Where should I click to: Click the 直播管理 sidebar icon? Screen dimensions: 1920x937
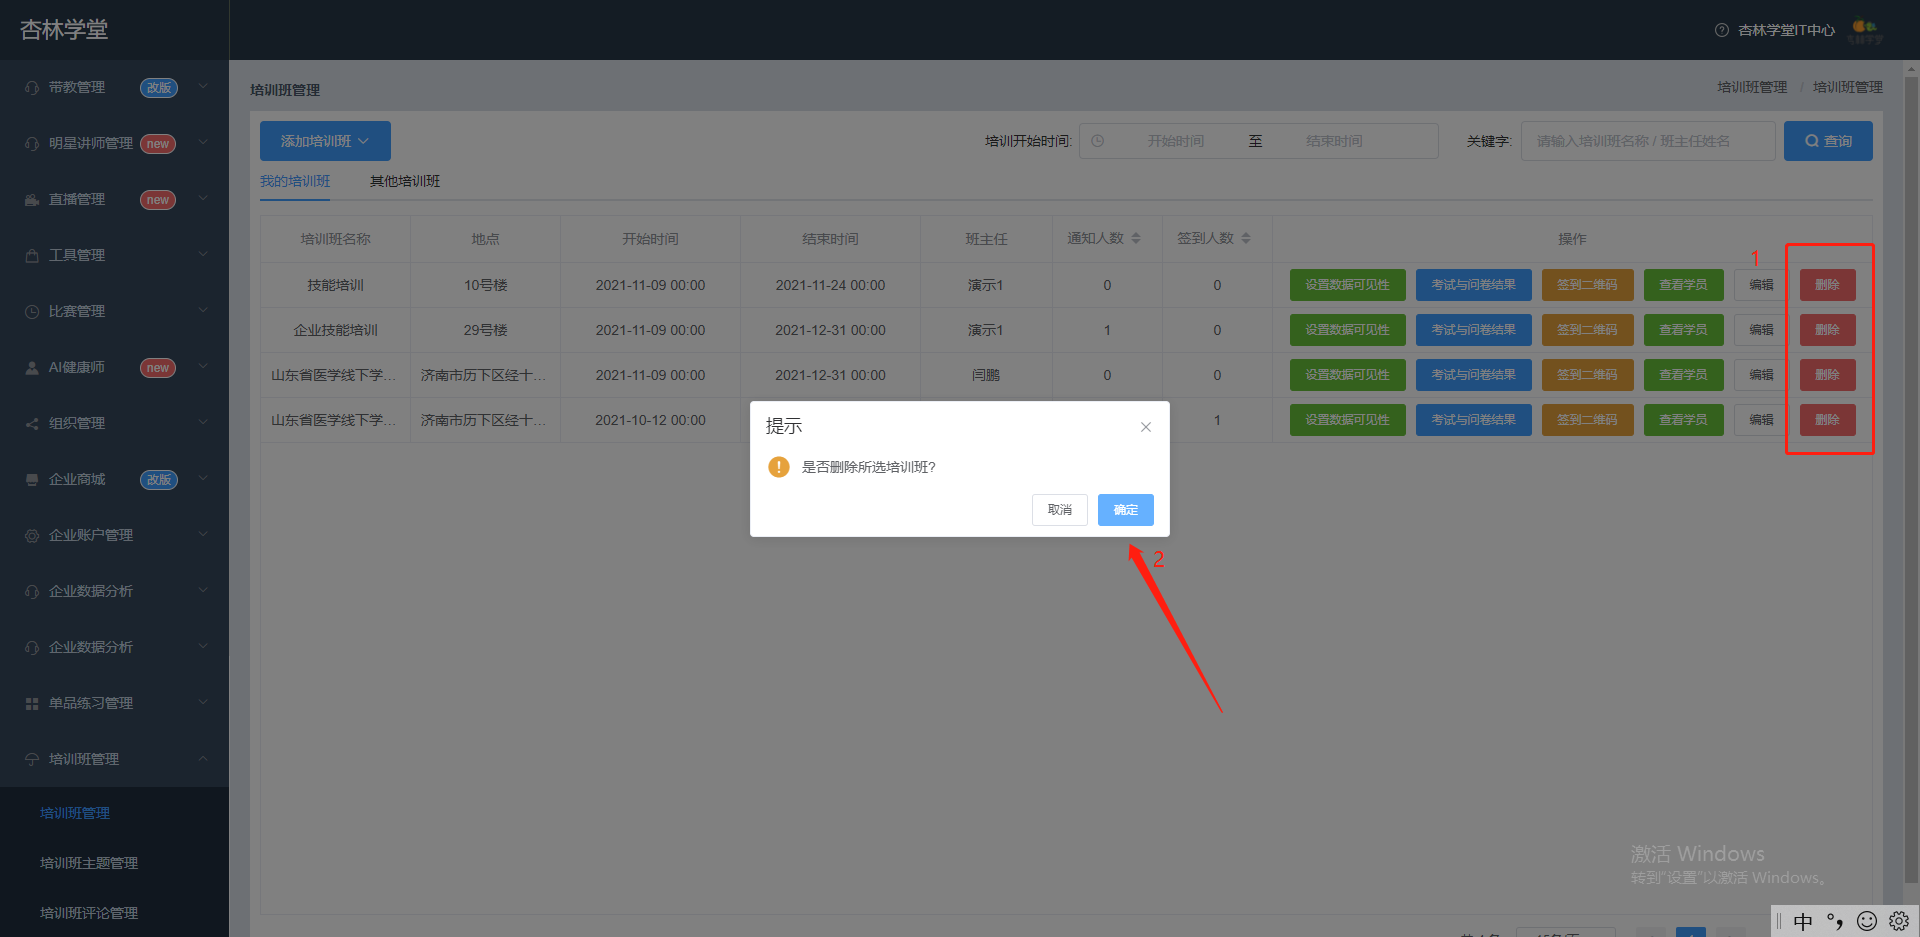click(x=32, y=200)
